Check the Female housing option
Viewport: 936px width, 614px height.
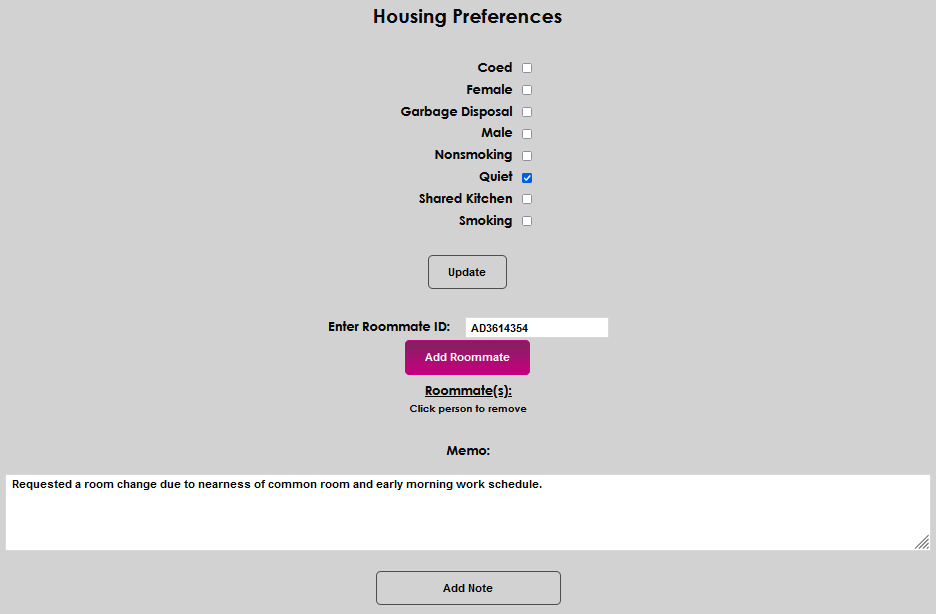tap(526, 89)
